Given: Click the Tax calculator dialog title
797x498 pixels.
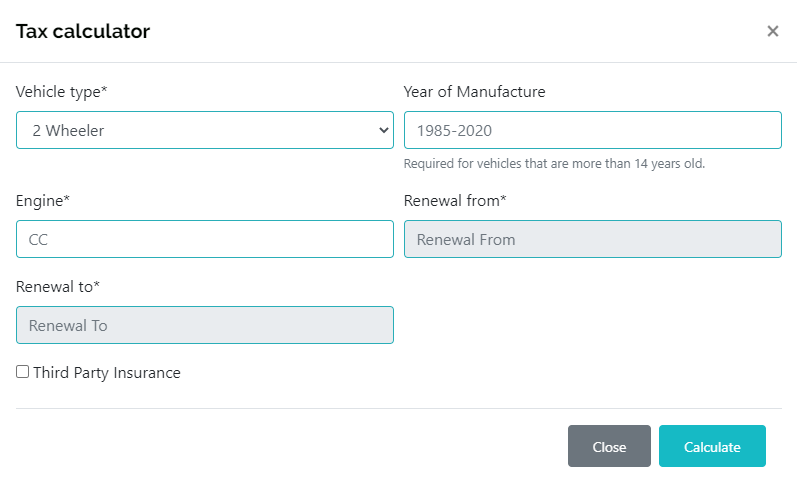Looking at the screenshot, I should click(83, 31).
